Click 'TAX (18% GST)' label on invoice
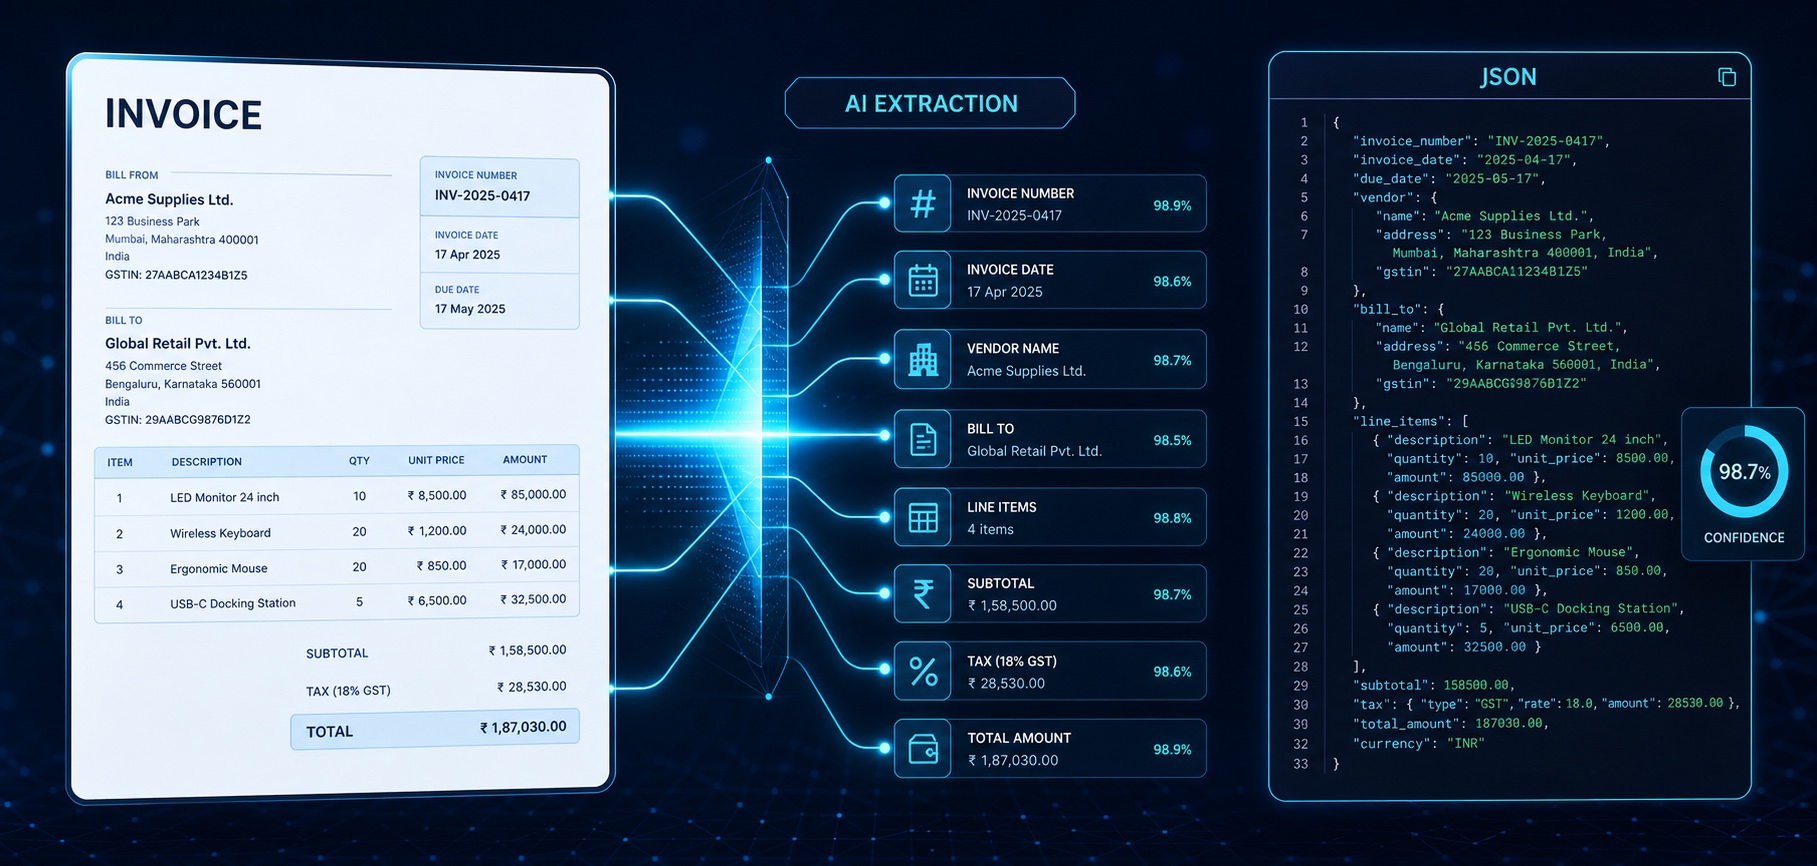The width and height of the screenshot is (1817, 866). [x=348, y=691]
